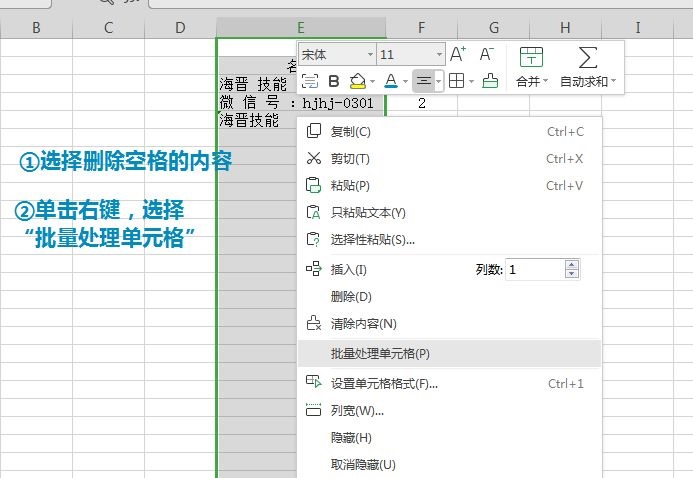This screenshot has height=478, width=693.
Task: Click the increase font size icon
Action: point(458,54)
